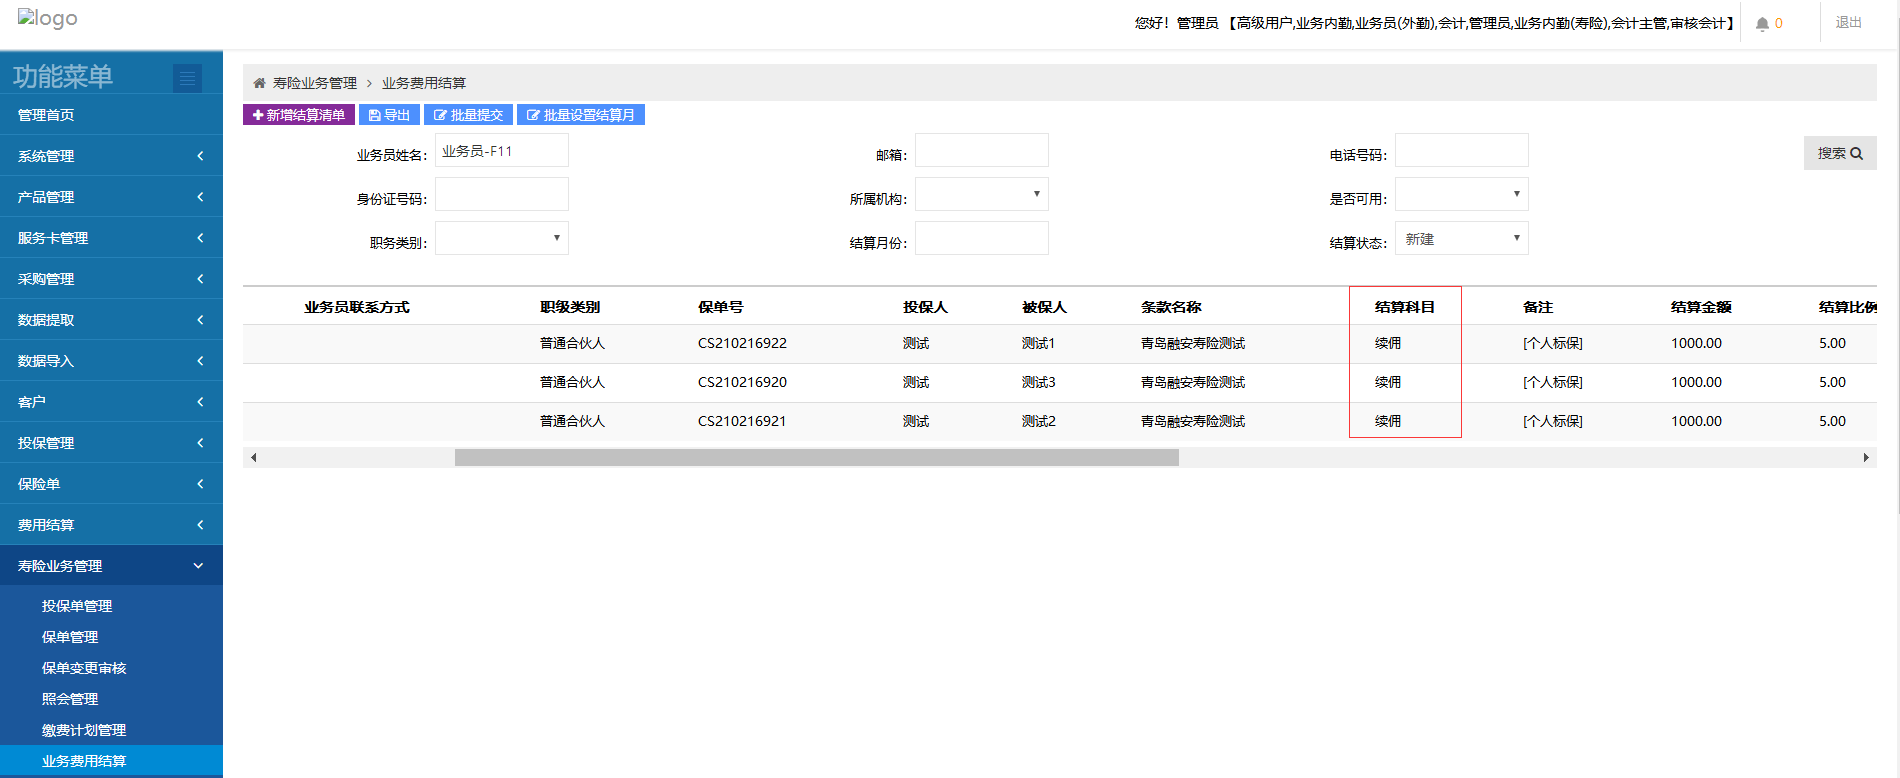Collapse the 寿险业务管理 menu
This screenshot has width=1900, height=778.
pos(111,566)
